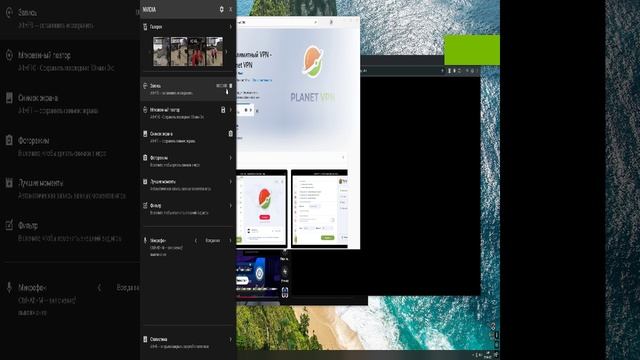Save instant replay clip icon
Screen dimensions: 640x360
(223, 110)
